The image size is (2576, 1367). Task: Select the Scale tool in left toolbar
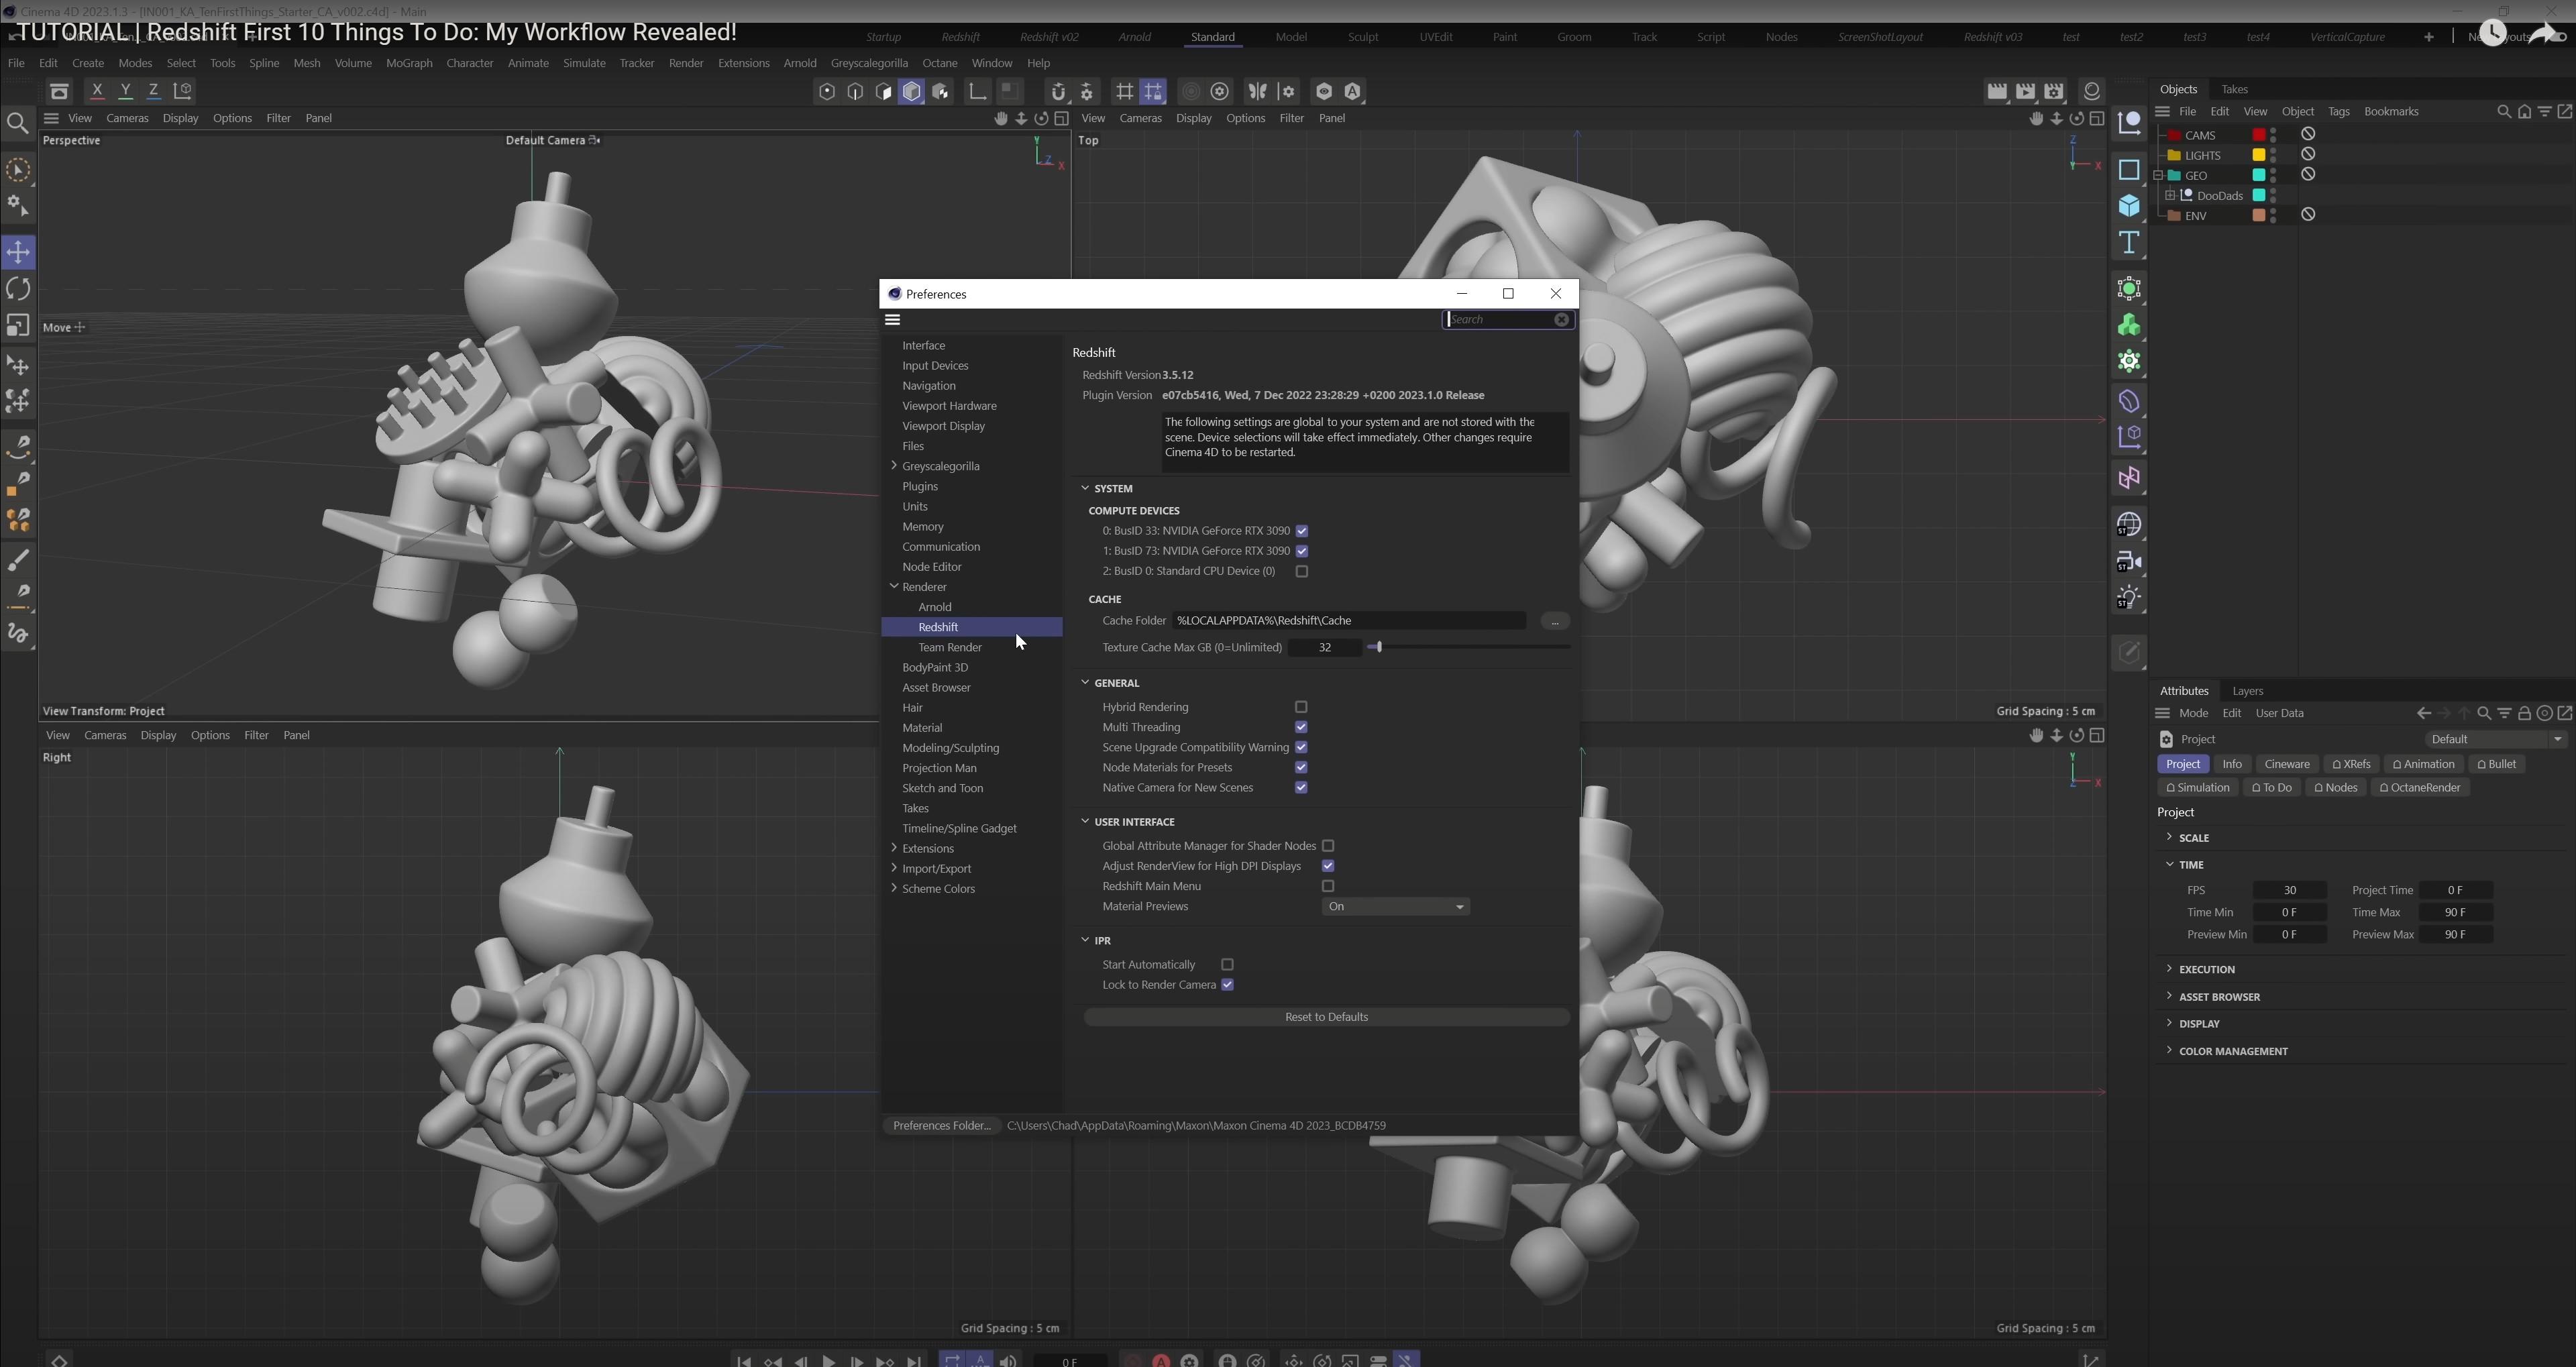[18, 326]
